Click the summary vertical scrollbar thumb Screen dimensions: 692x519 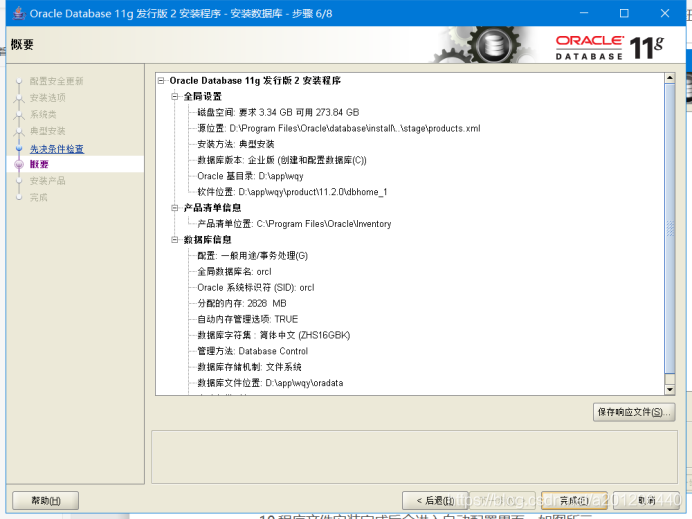(669, 229)
